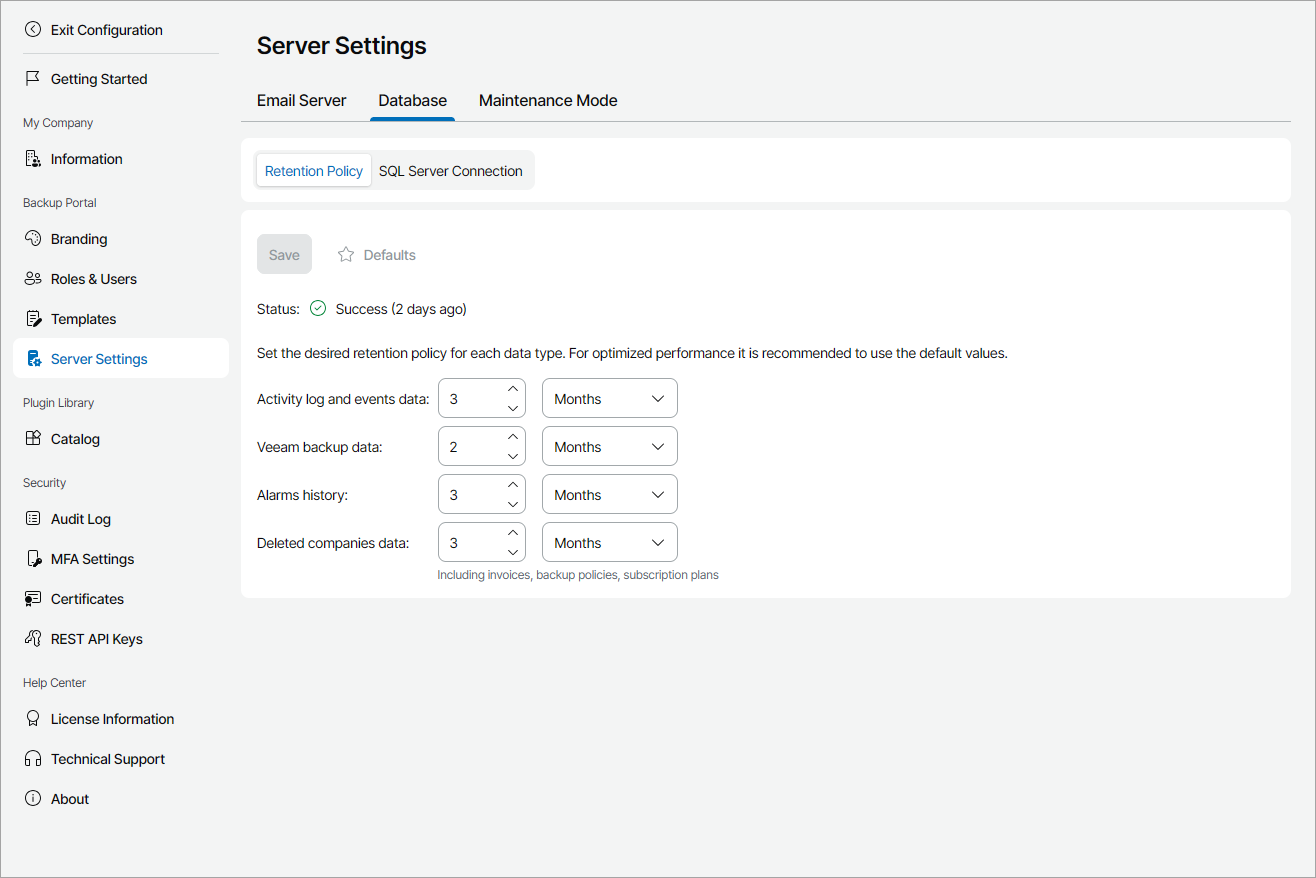1316x878 pixels.
Task: Click the Getting Started flag icon
Action: tap(33, 79)
